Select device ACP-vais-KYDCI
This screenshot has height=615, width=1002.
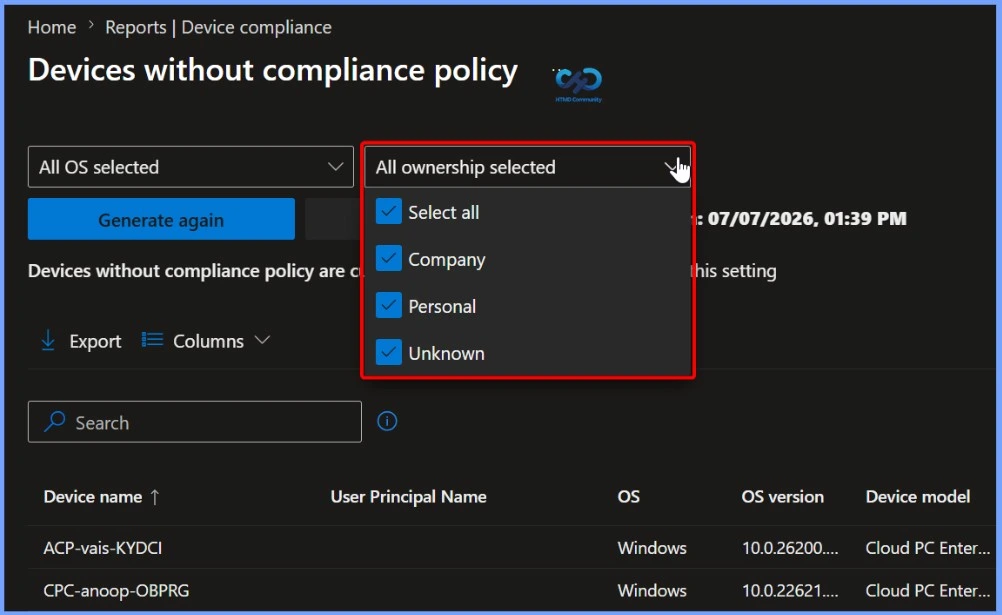click(x=103, y=548)
